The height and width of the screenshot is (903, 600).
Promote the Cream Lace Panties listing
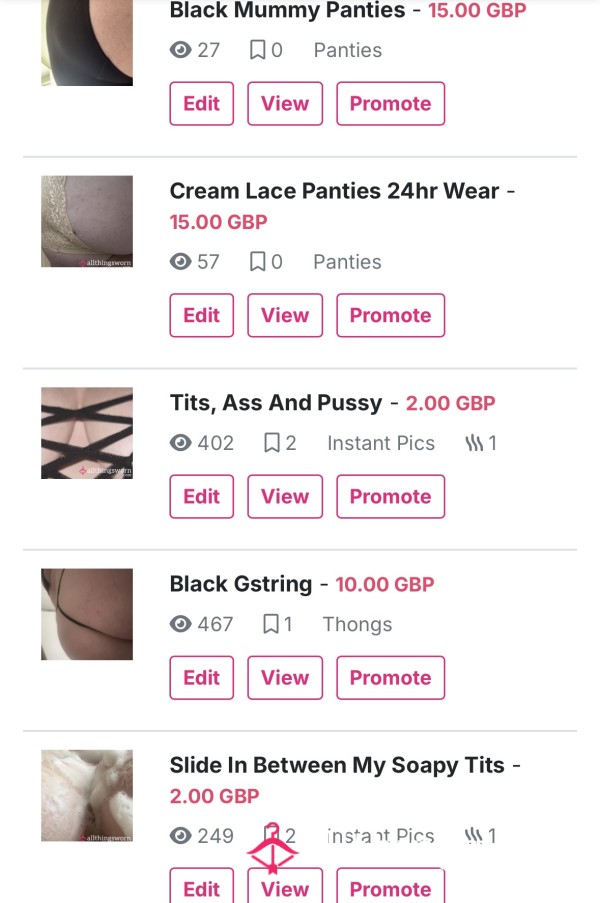tap(390, 315)
